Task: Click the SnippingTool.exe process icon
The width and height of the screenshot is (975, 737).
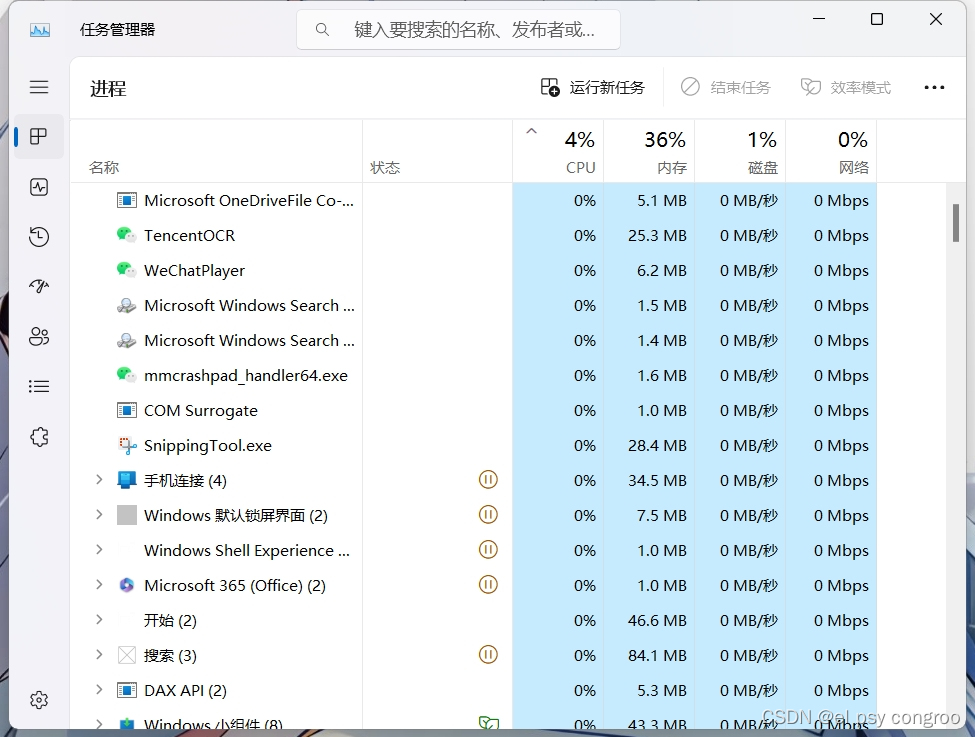Action: pyautogui.click(x=127, y=445)
